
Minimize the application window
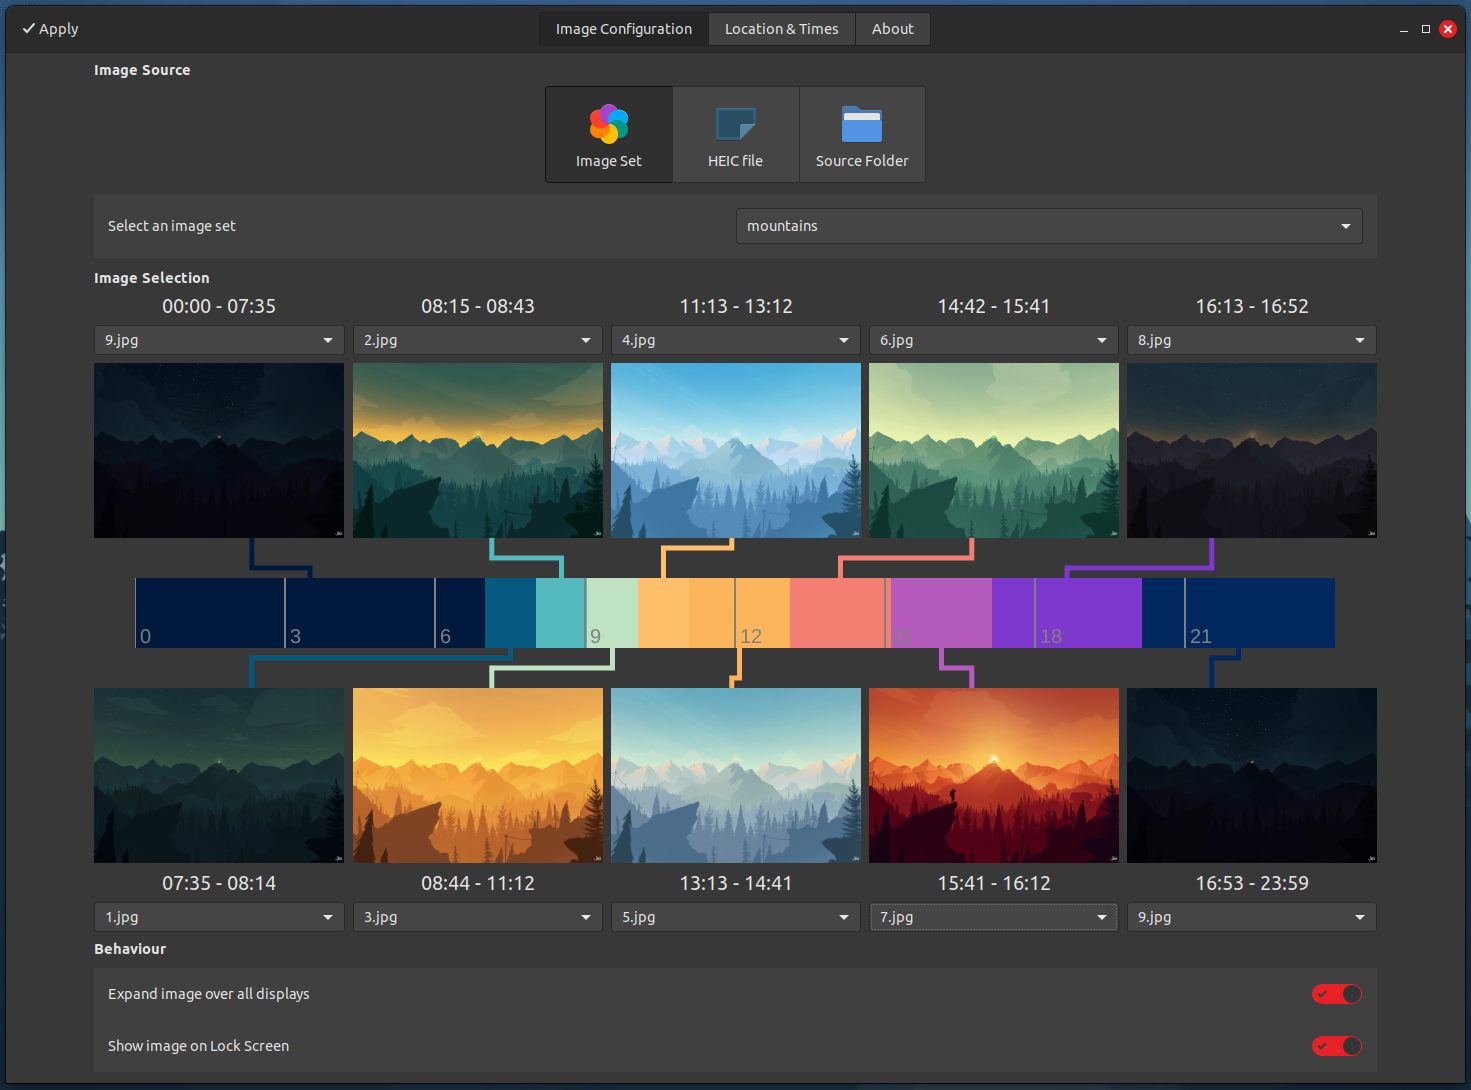1403,30
